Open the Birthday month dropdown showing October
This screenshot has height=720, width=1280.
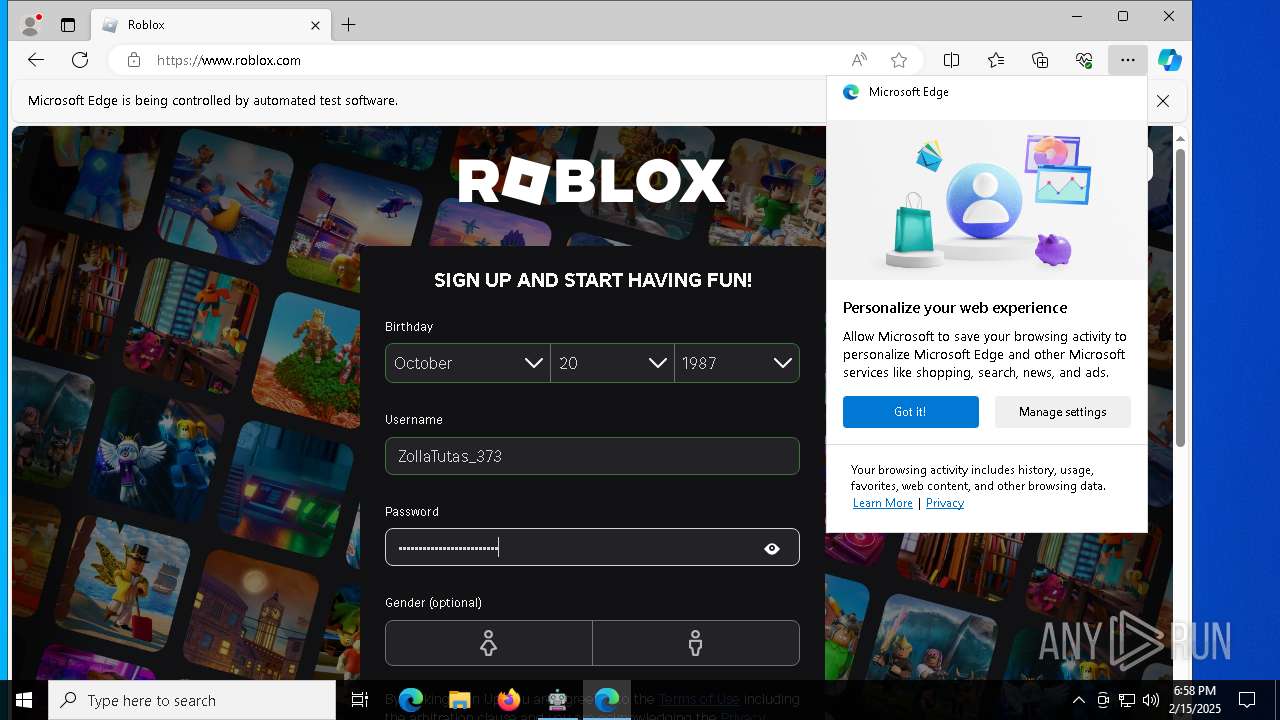468,363
